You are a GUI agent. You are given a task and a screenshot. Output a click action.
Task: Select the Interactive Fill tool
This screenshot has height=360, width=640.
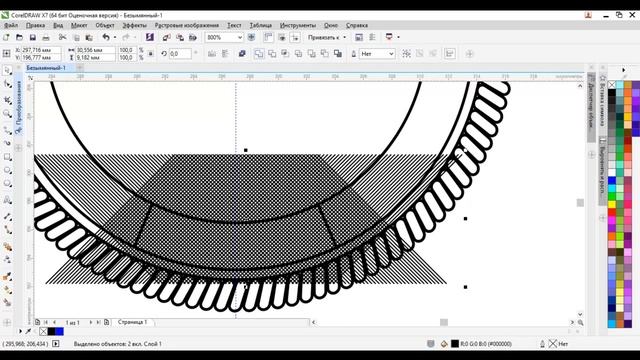click(x=7, y=290)
